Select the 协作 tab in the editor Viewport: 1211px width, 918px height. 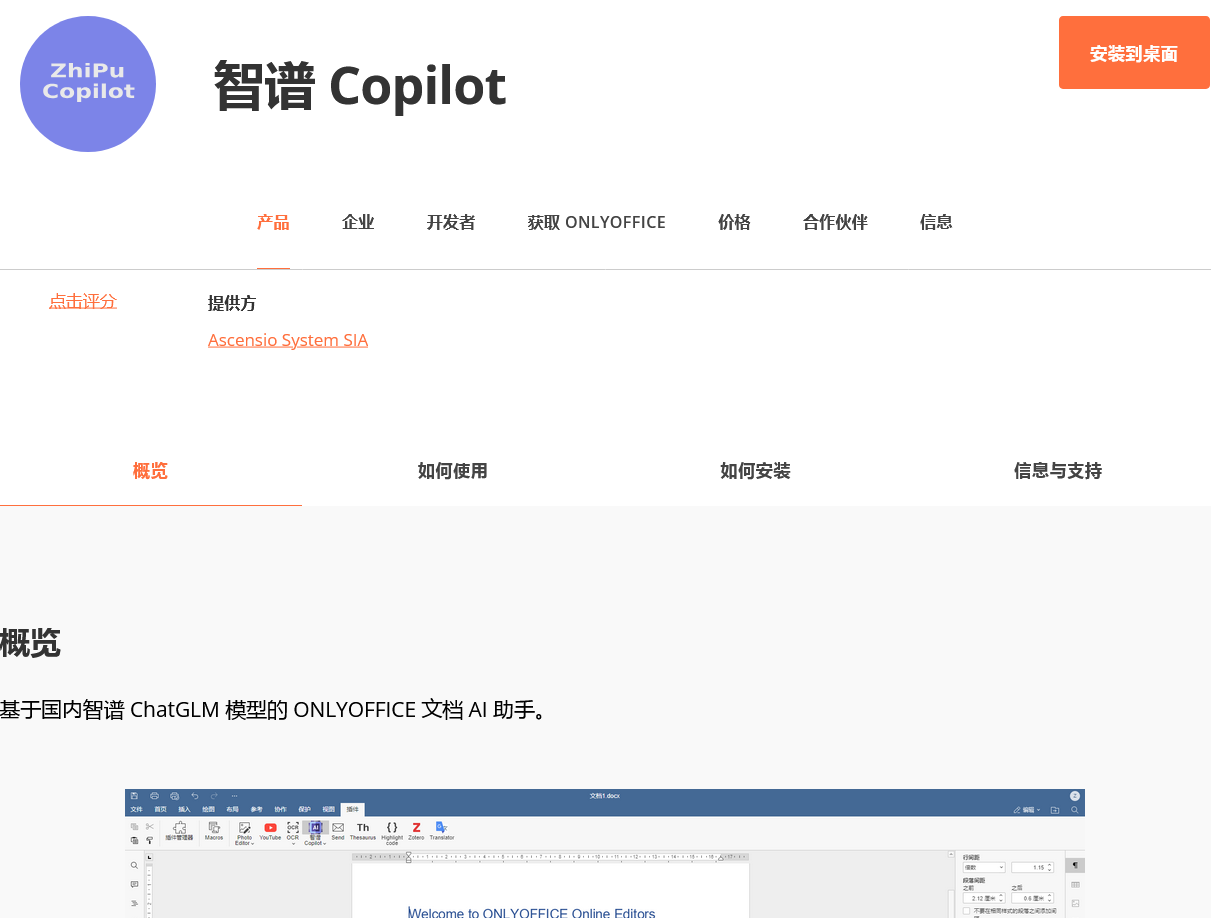tap(280, 809)
